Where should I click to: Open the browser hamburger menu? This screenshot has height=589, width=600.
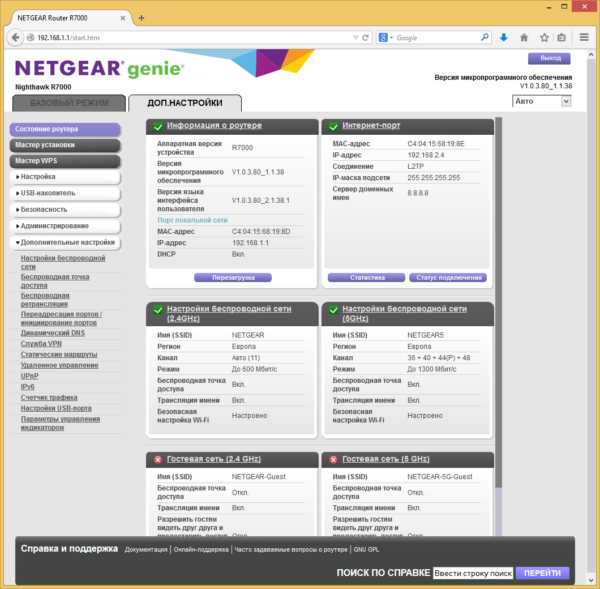click(x=584, y=37)
